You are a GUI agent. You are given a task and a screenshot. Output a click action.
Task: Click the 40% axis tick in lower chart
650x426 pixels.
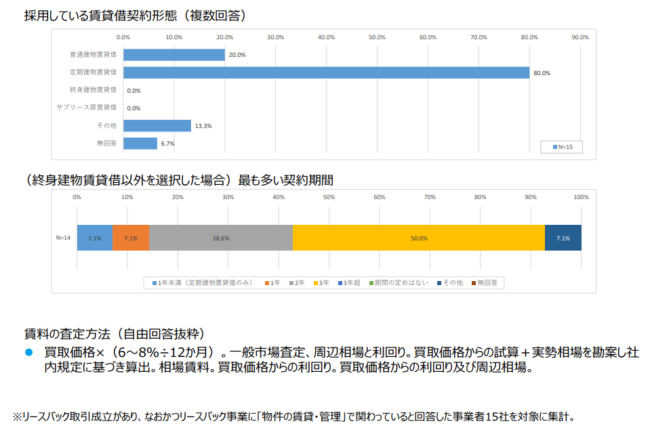[x=279, y=197]
